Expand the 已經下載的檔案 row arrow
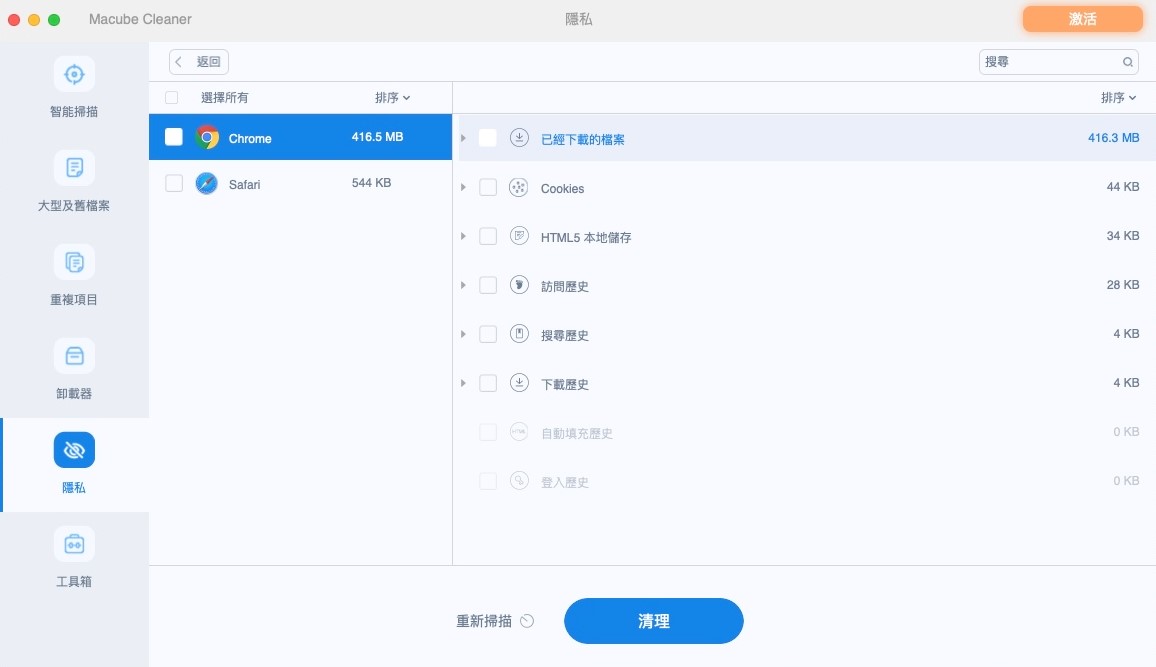The width and height of the screenshot is (1156, 667). (463, 138)
